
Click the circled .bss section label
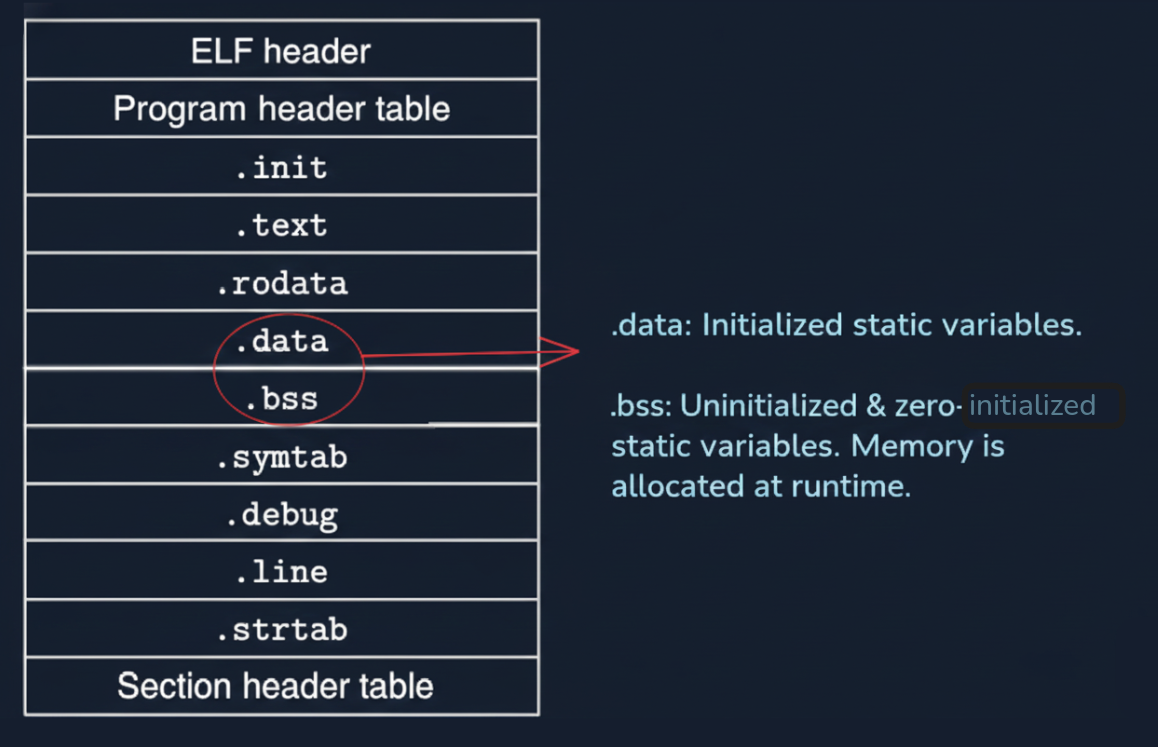pyautogui.click(x=282, y=399)
